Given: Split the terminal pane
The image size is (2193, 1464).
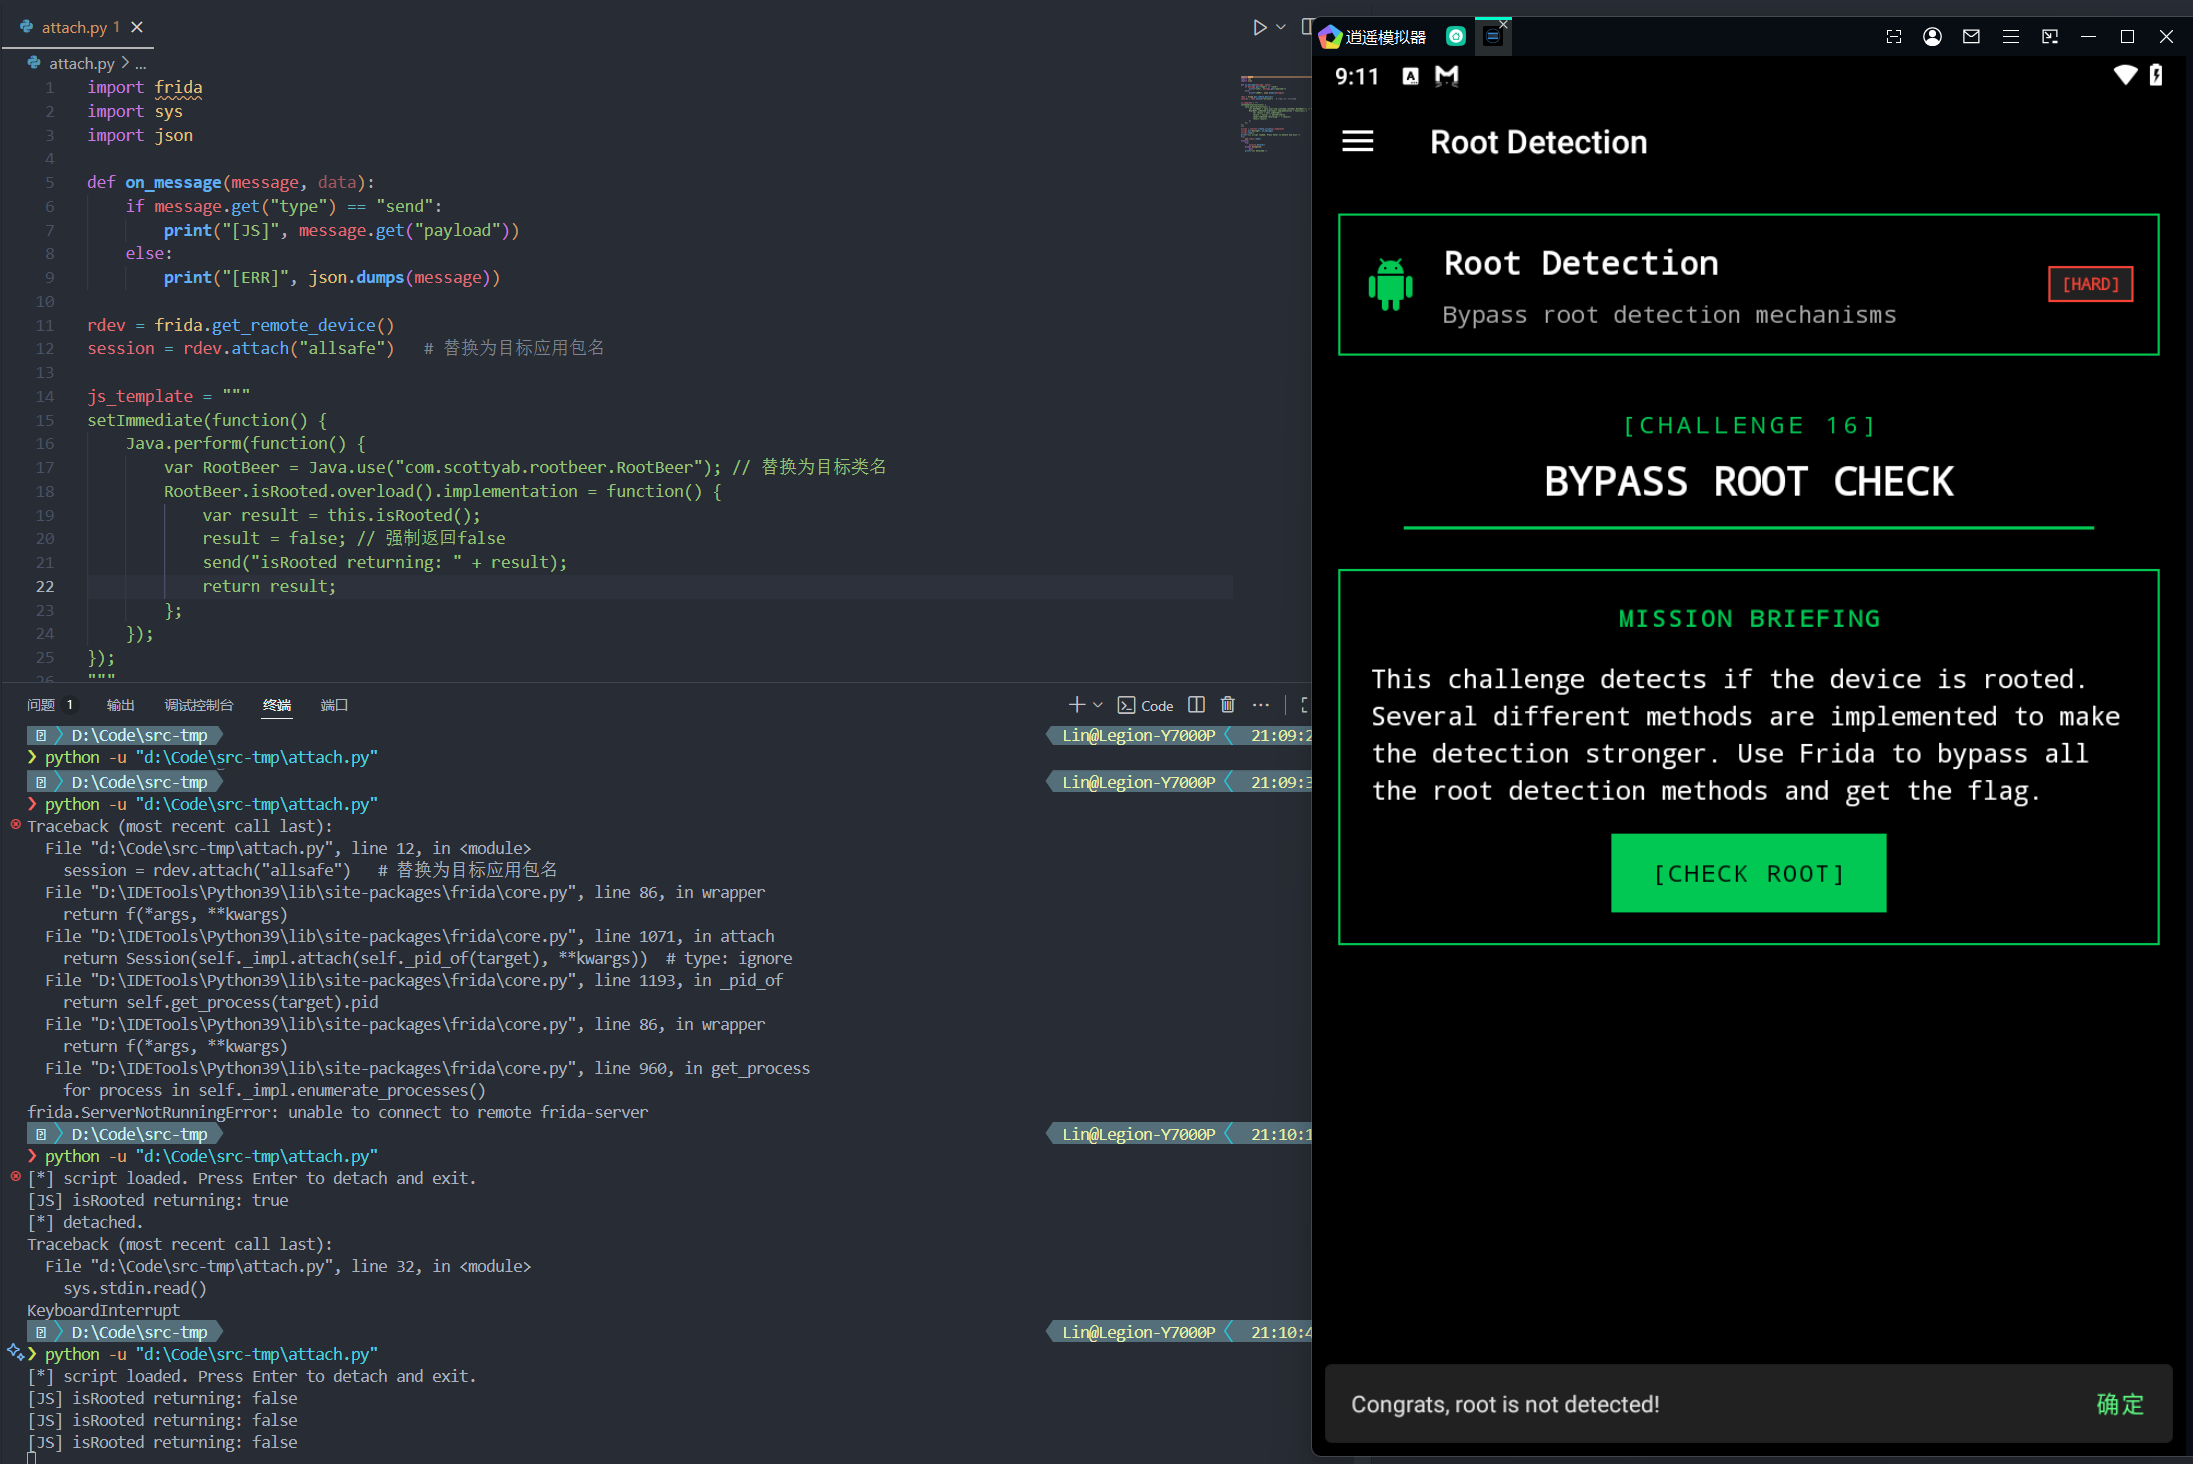Looking at the screenshot, I should 1196,705.
